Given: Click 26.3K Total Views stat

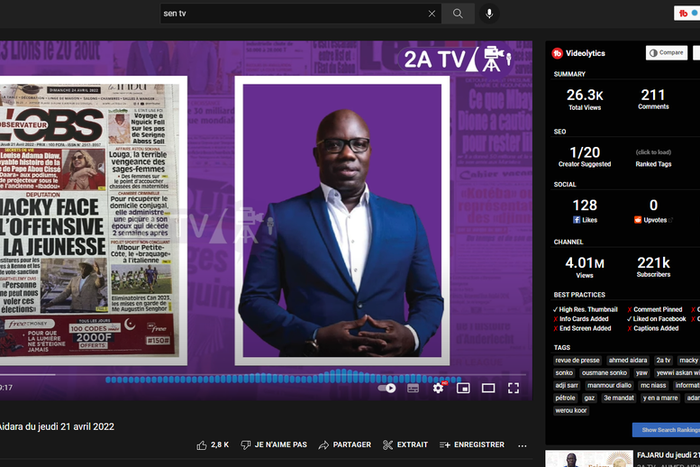Looking at the screenshot, I should tap(584, 99).
